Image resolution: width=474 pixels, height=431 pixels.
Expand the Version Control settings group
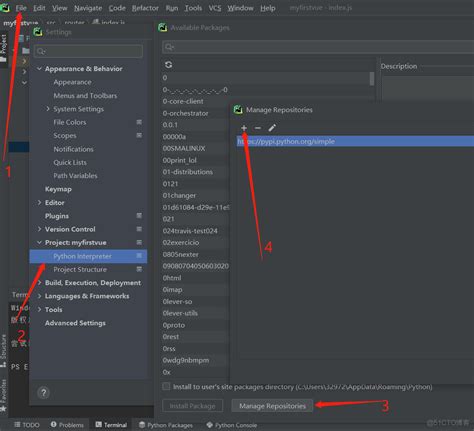pos(39,229)
